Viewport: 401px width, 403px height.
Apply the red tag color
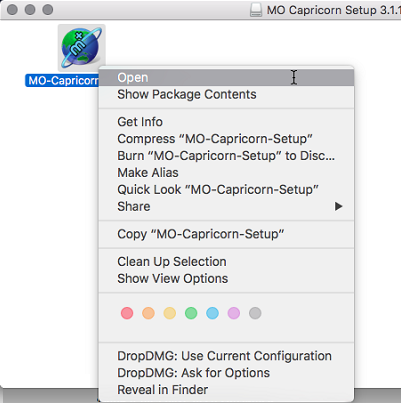127,313
